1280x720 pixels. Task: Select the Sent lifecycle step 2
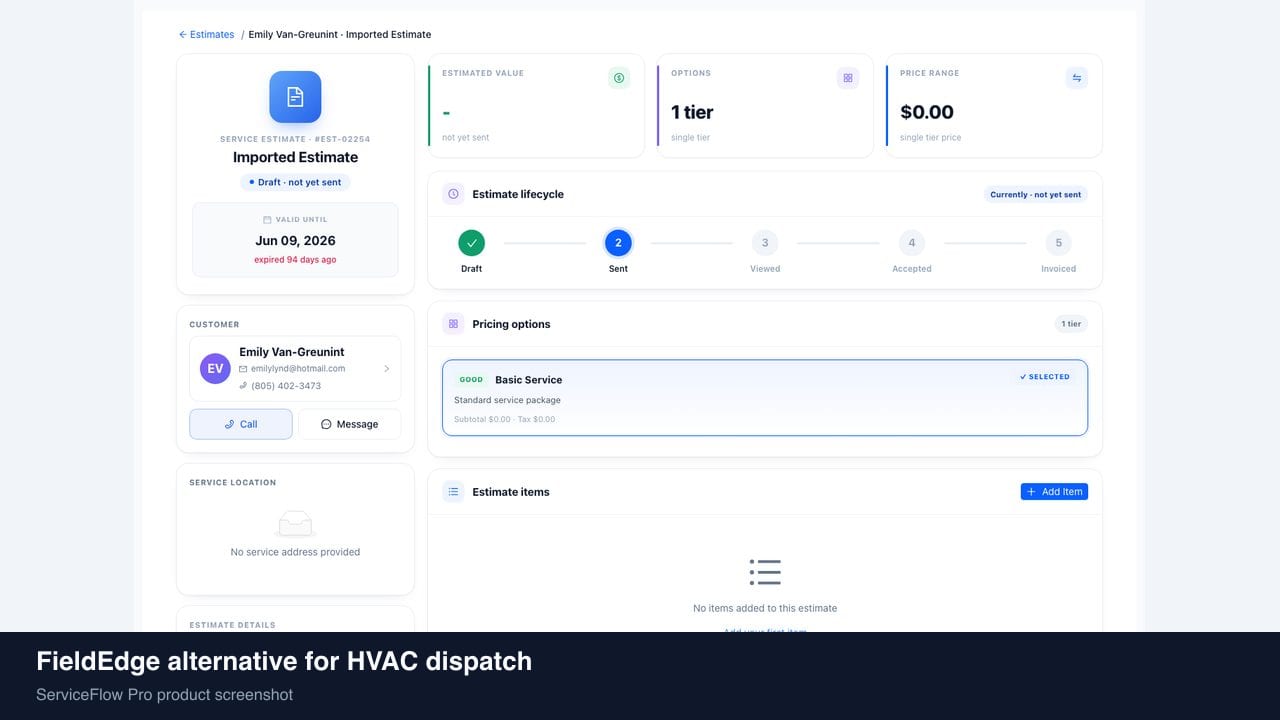click(x=618, y=243)
